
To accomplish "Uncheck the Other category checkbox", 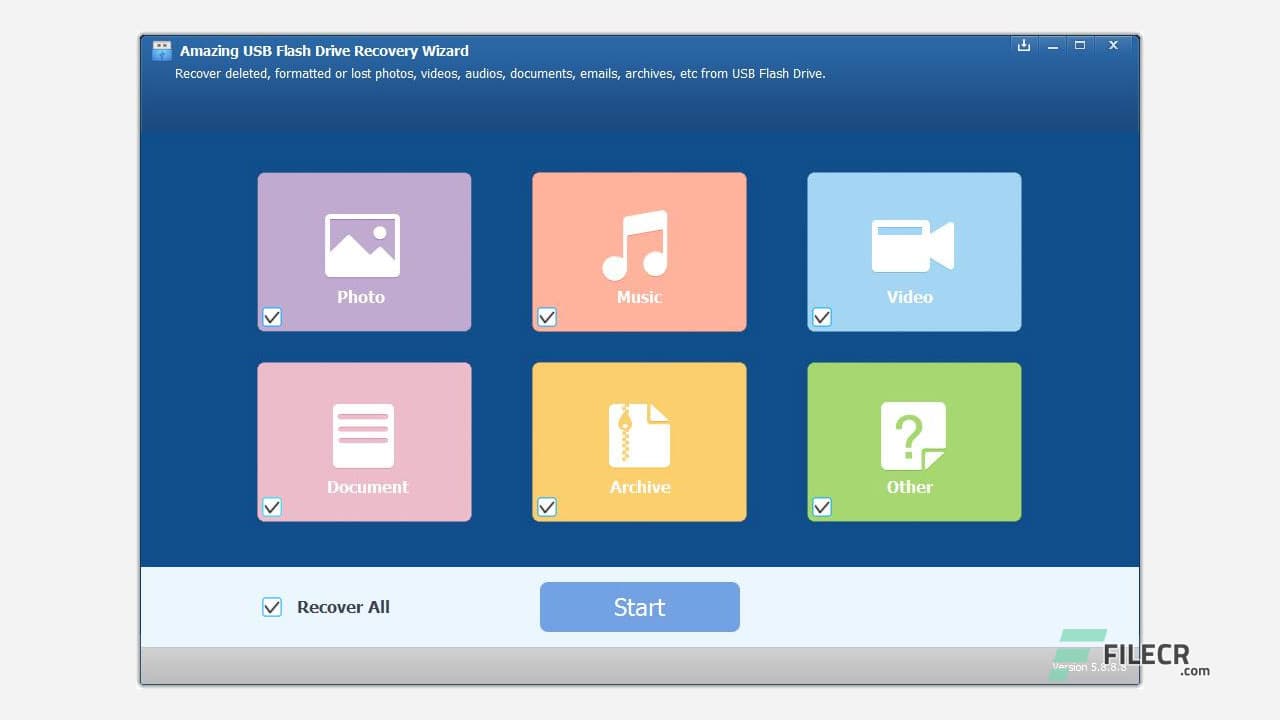I will click(821, 507).
